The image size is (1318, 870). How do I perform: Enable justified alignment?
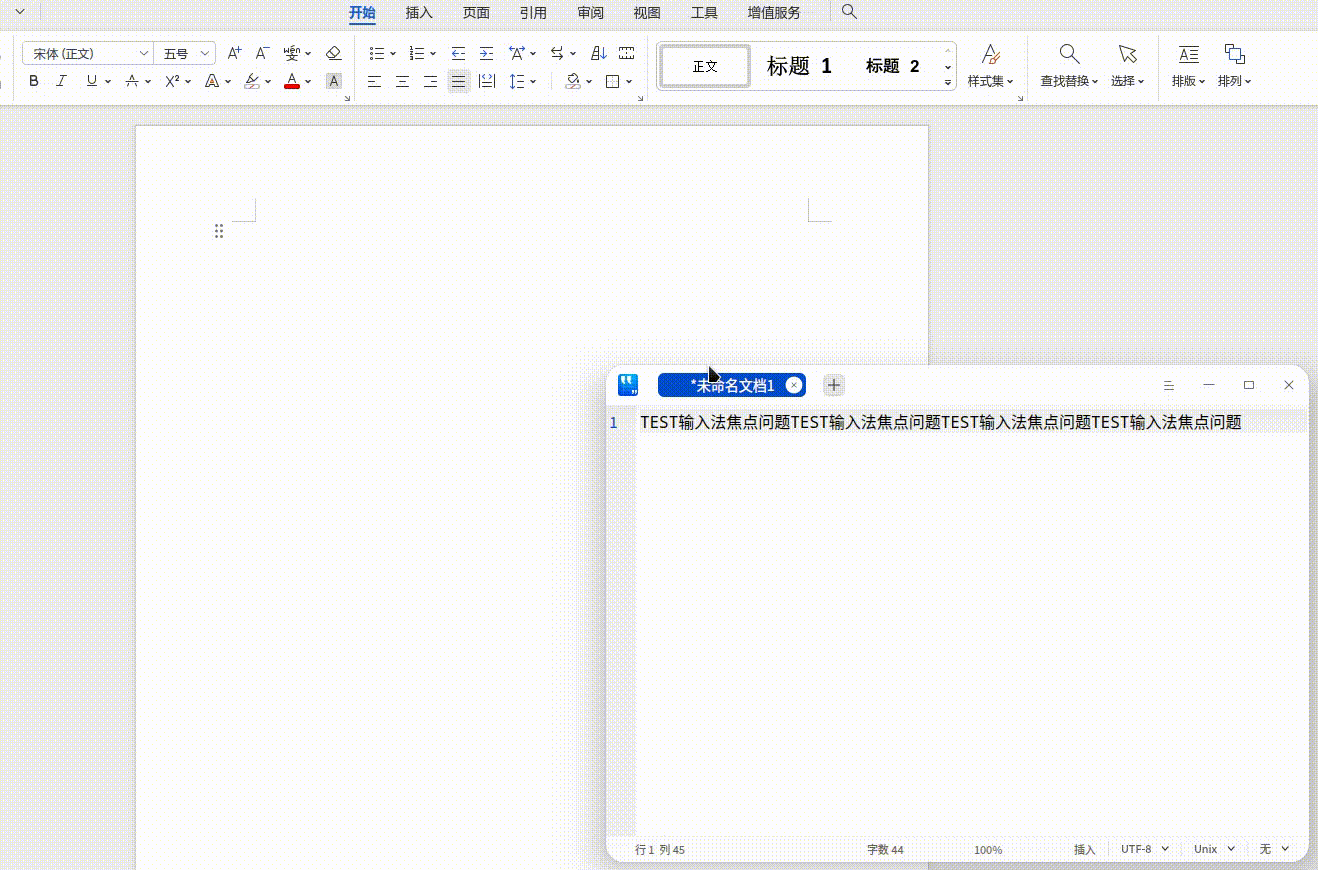458,81
